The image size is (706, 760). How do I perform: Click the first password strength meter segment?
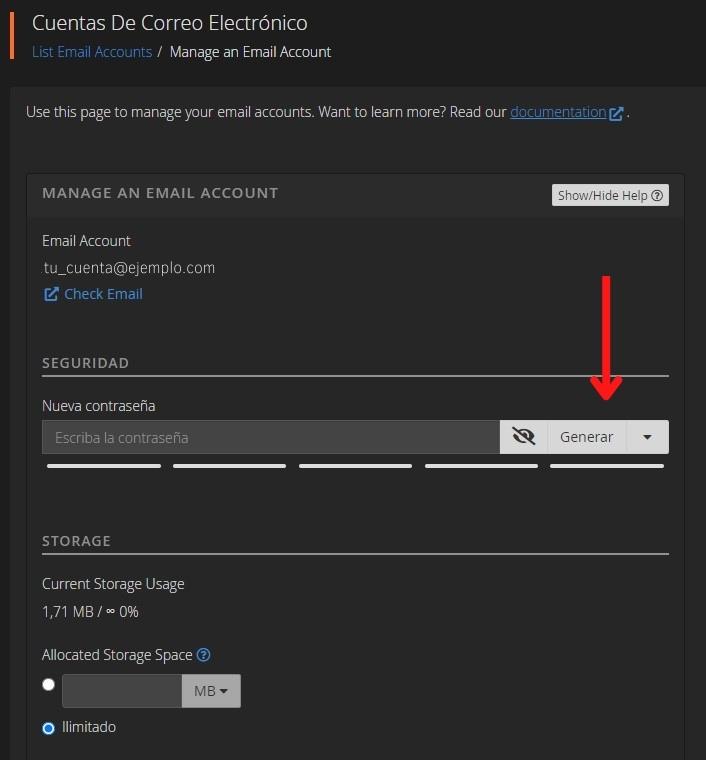coord(103,466)
